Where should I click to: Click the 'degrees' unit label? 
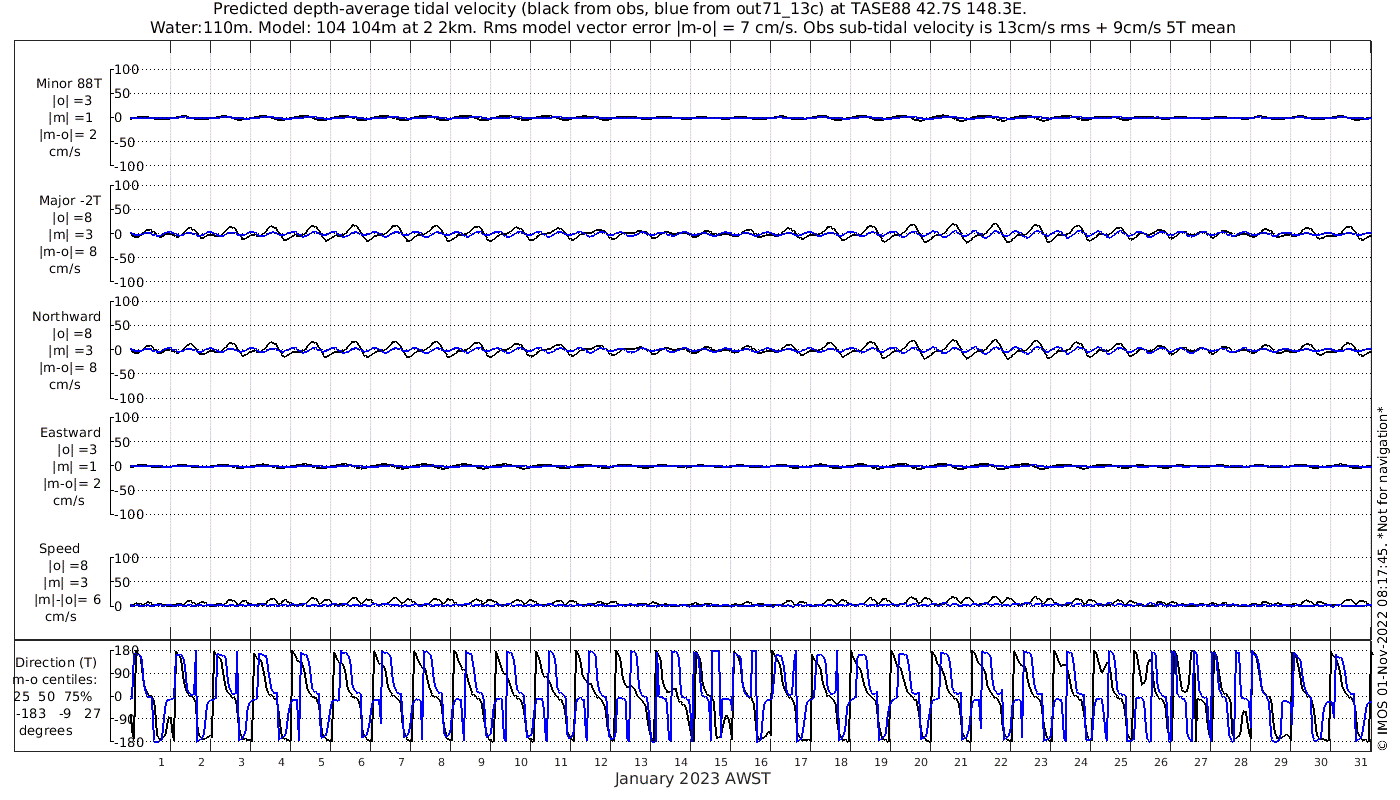tap(46, 731)
